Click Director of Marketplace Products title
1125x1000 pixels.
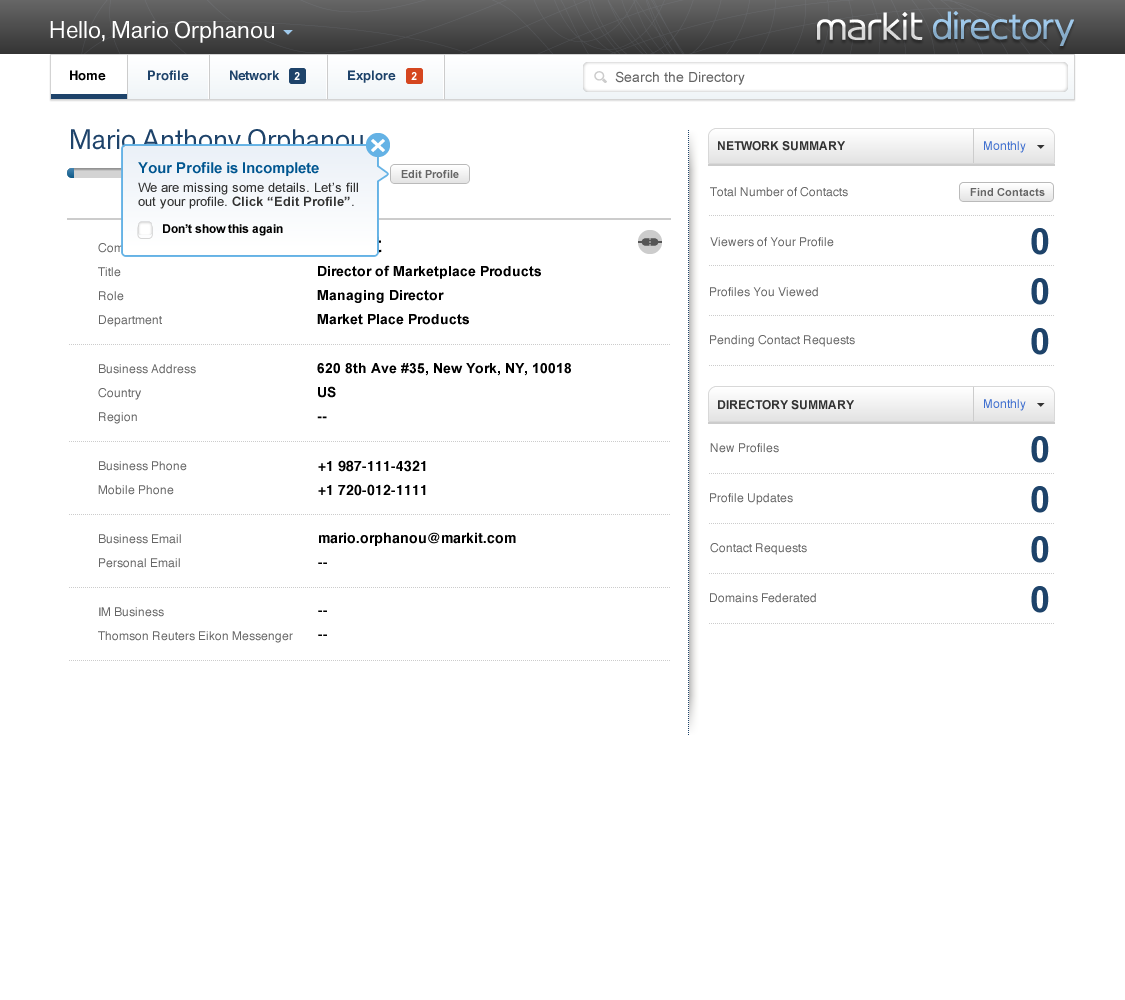click(429, 272)
